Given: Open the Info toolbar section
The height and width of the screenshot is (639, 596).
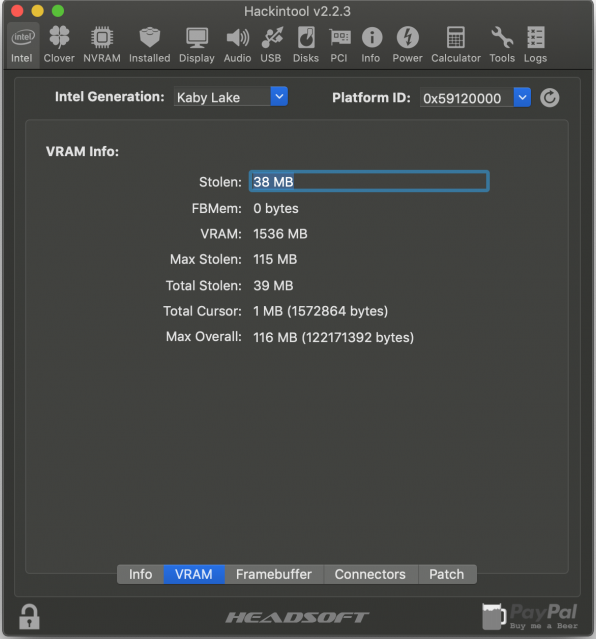Looking at the screenshot, I should 371,45.
